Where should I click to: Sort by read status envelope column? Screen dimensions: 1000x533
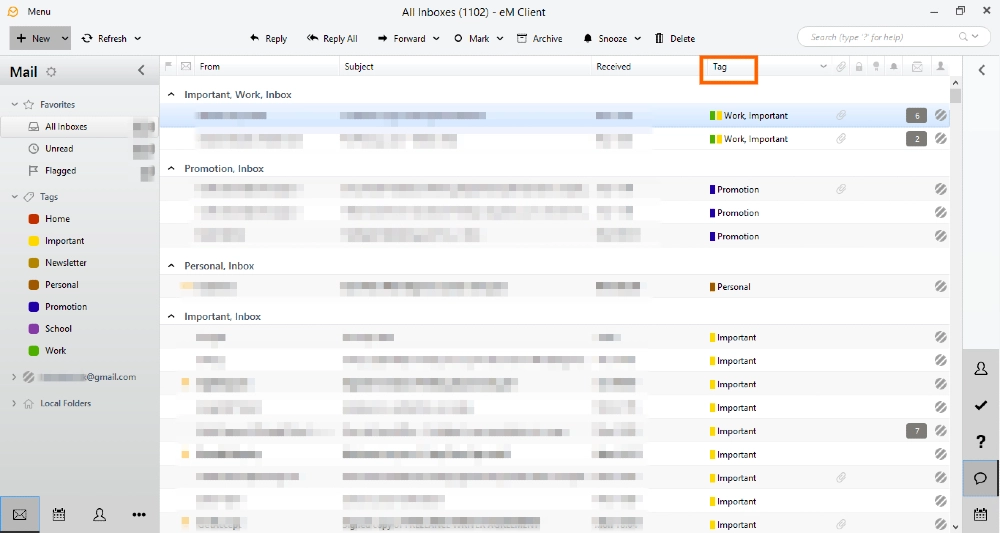click(x=186, y=66)
